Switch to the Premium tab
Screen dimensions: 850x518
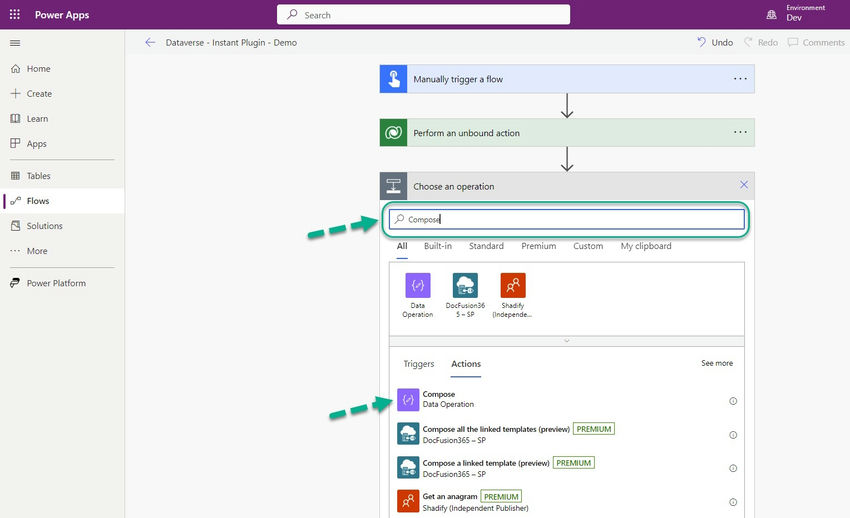[538, 246]
